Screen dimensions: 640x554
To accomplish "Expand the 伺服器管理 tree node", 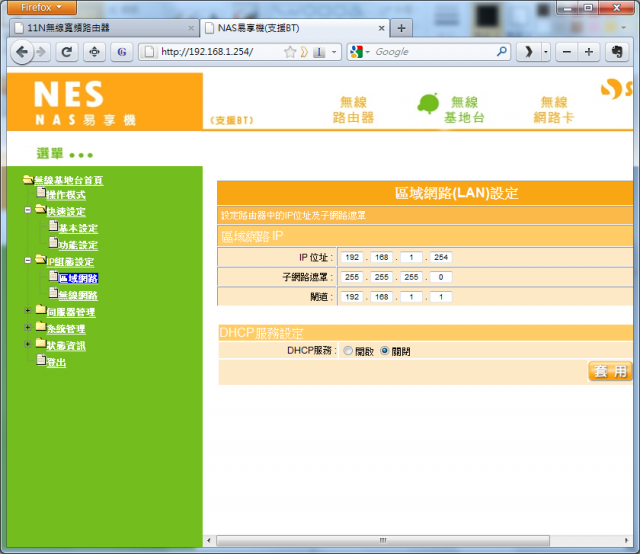I will pyautogui.click(x=28, y=311).
